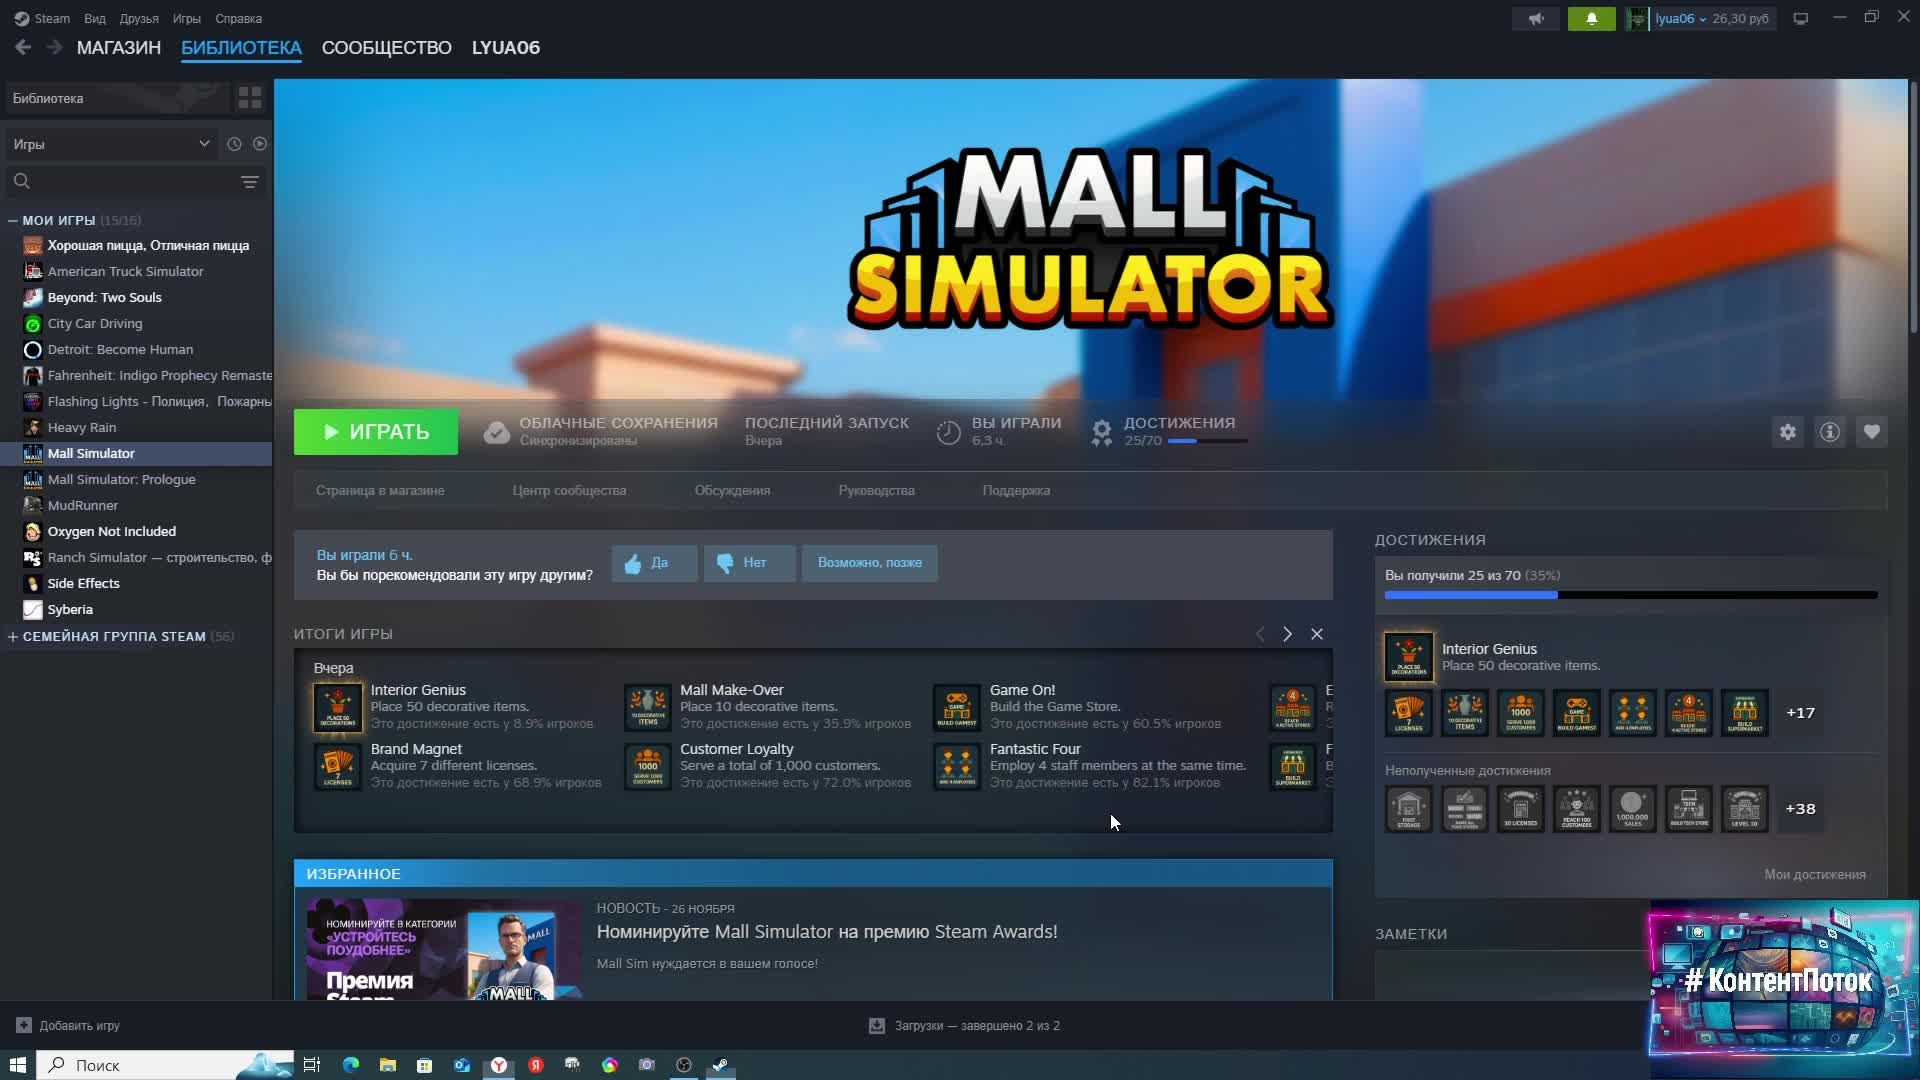This screenshot has height=1080, width=1920.
Task: Click the achievements progress bar
Action: coord(1630,595)
